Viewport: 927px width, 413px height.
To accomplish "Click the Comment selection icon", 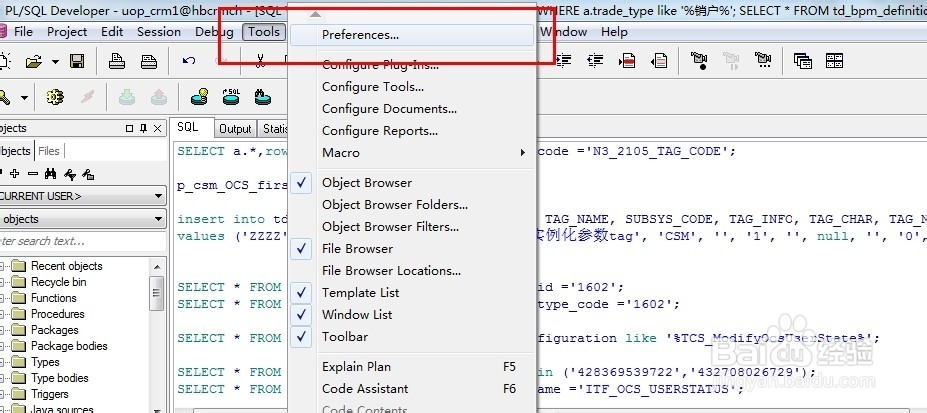I will click(627, 60).
